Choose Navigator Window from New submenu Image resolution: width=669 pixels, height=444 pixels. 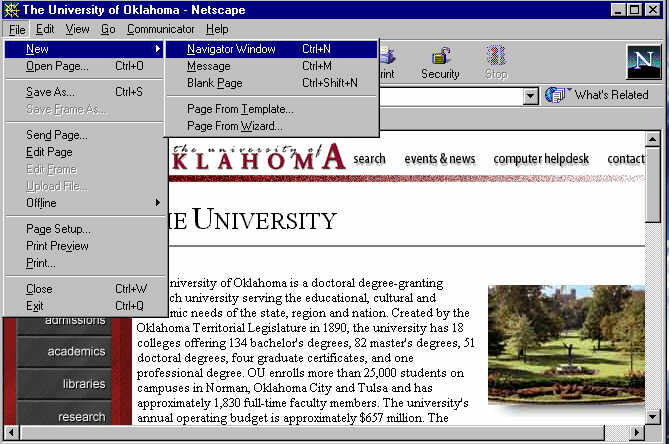[272, 49]
